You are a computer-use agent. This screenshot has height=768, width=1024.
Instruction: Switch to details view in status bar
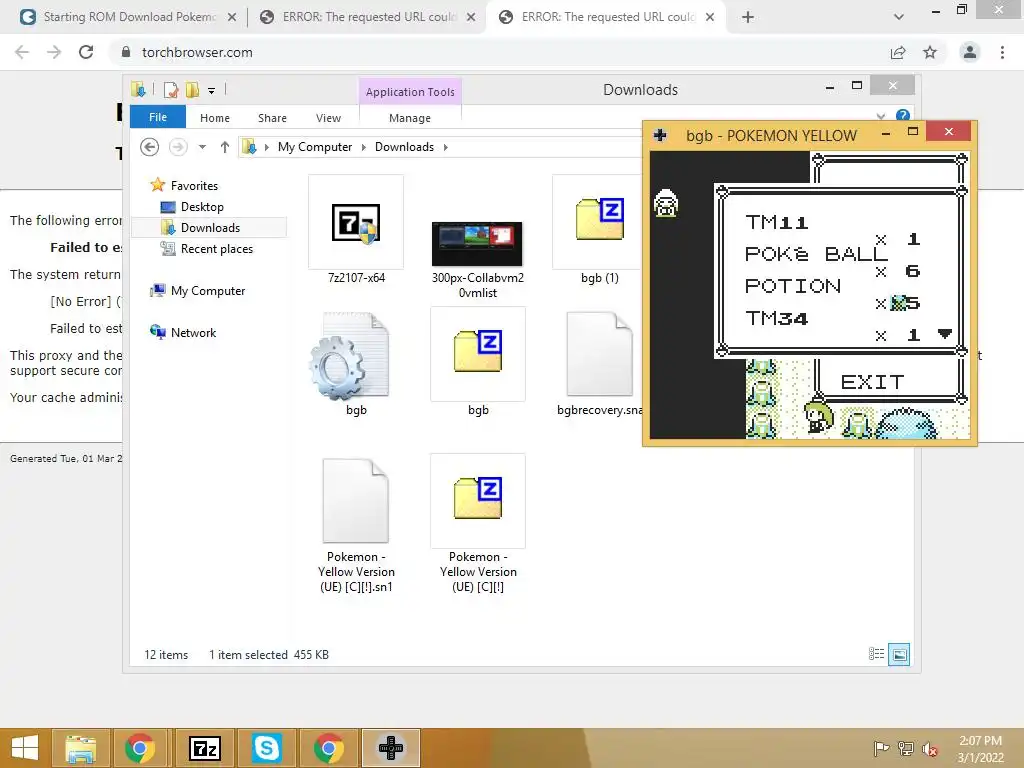coord(876,654)
